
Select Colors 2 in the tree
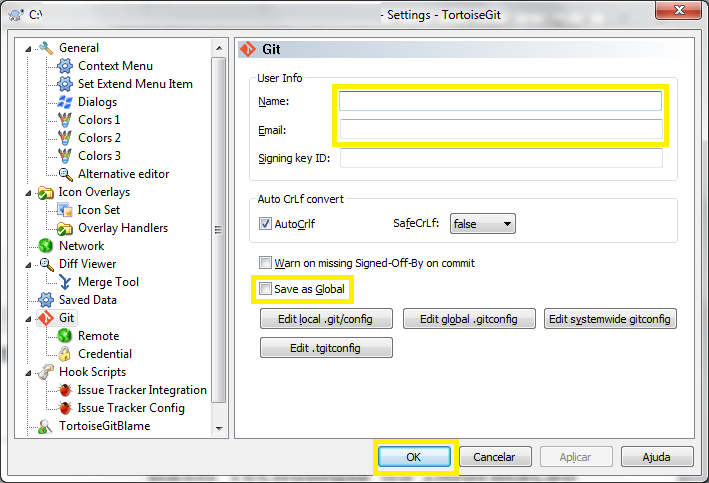click(99, 138)
